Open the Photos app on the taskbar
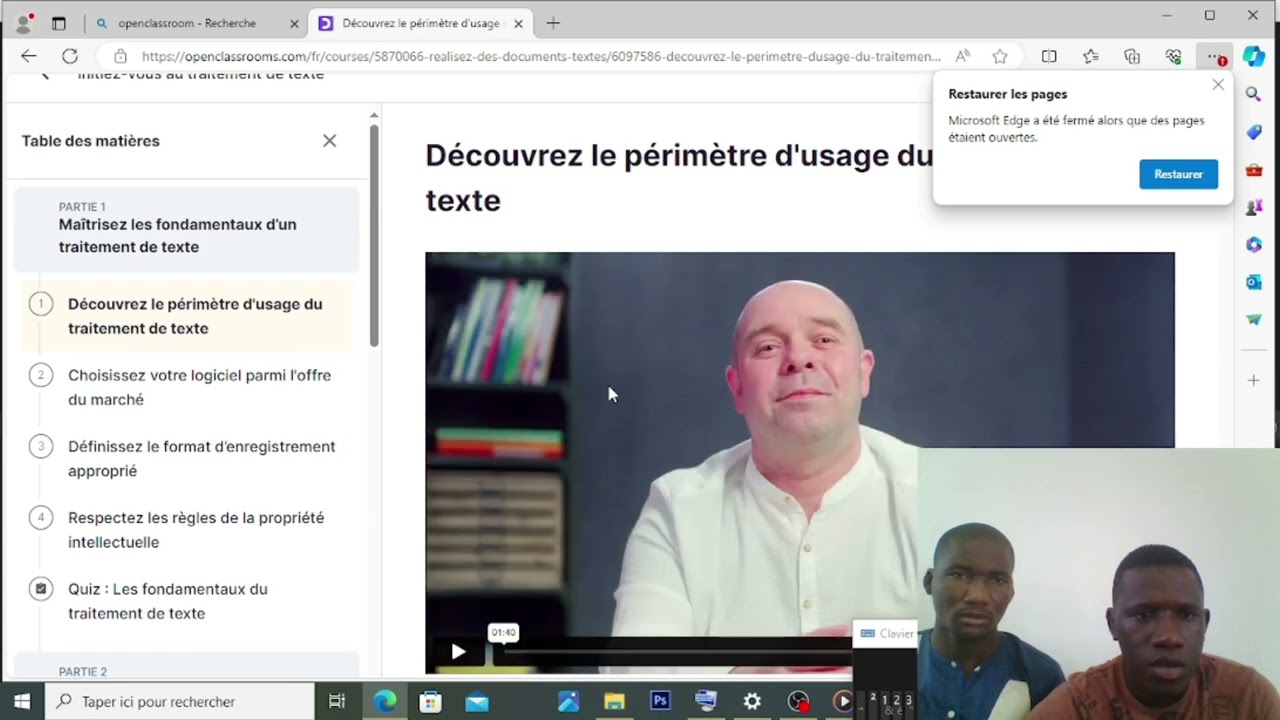This screenshot has width=1280, height=720. click(569, 701)
